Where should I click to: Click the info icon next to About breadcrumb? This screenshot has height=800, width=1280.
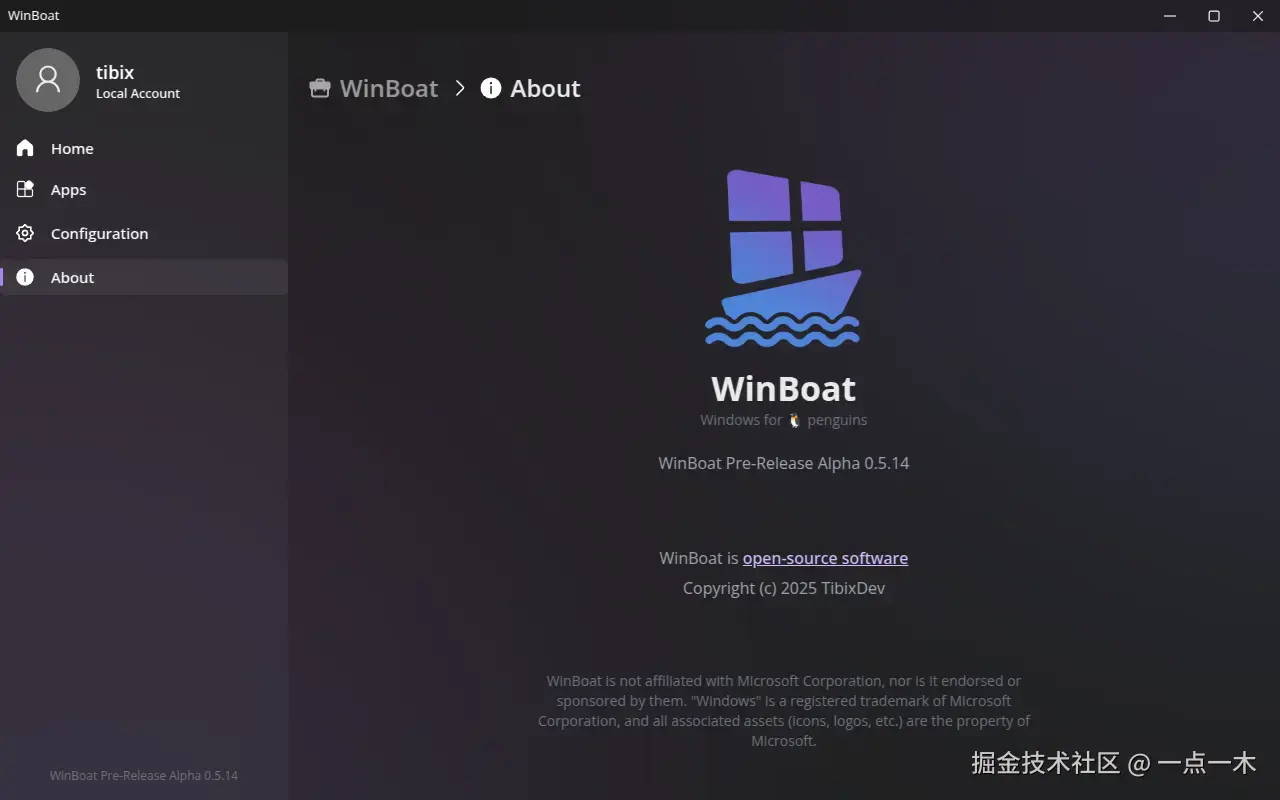pyautogui.click(x=491, y=88)
